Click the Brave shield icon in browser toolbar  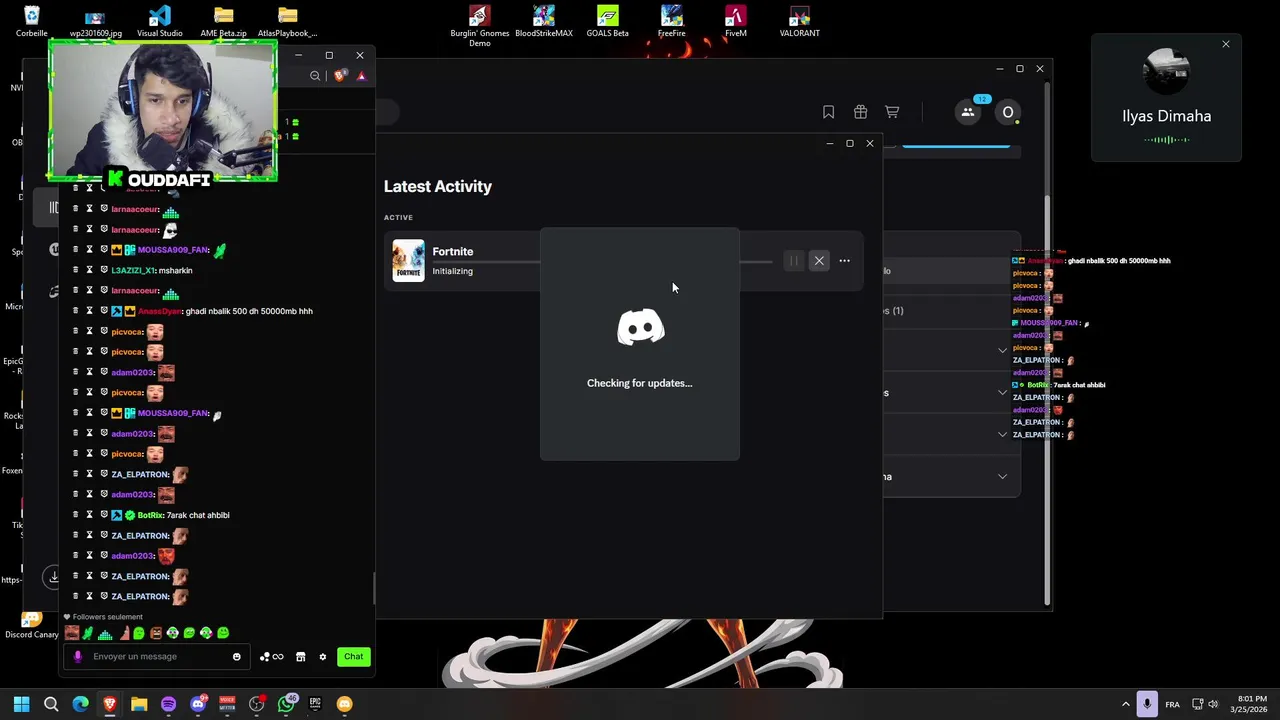pyautogui.click(x=341, y=76)
